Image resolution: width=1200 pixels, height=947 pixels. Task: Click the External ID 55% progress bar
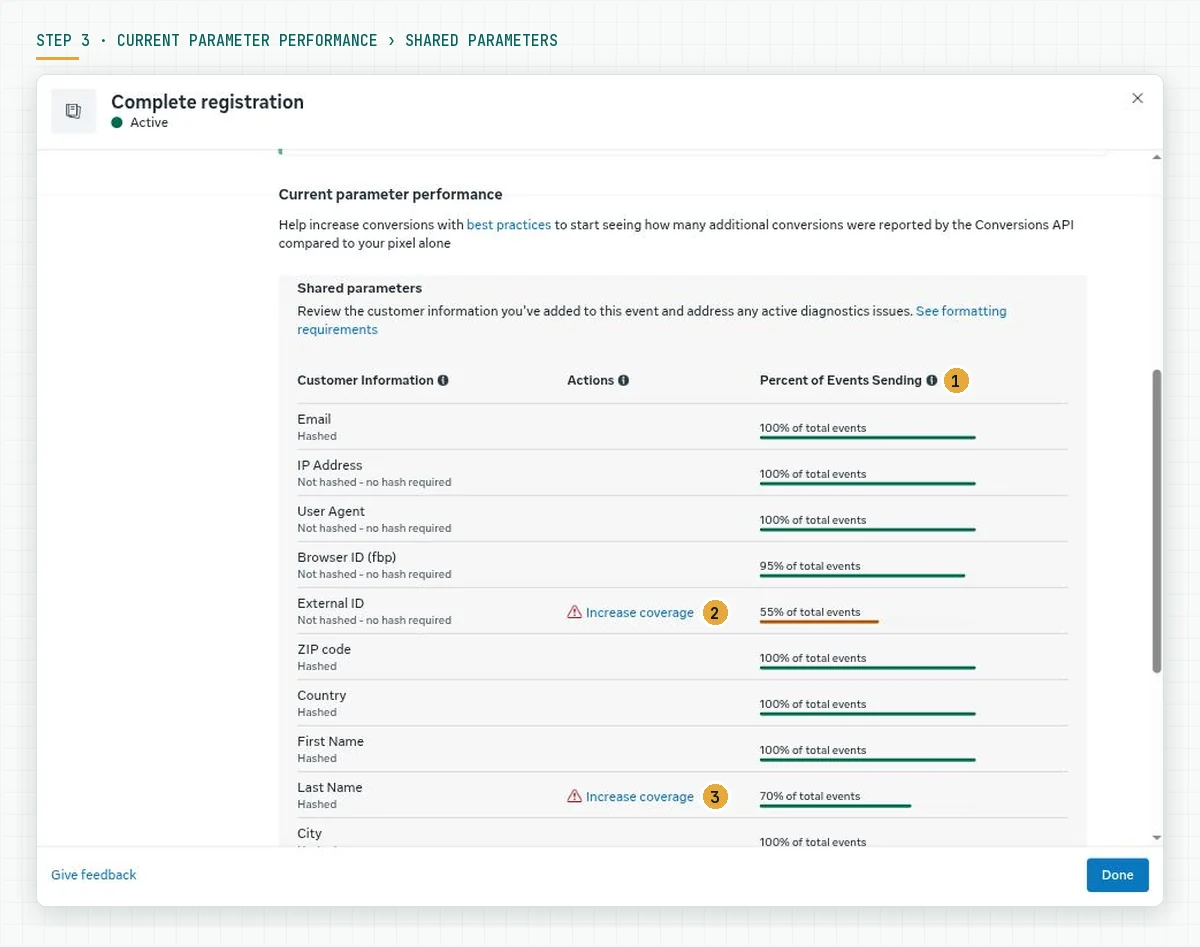pos(819,621)
